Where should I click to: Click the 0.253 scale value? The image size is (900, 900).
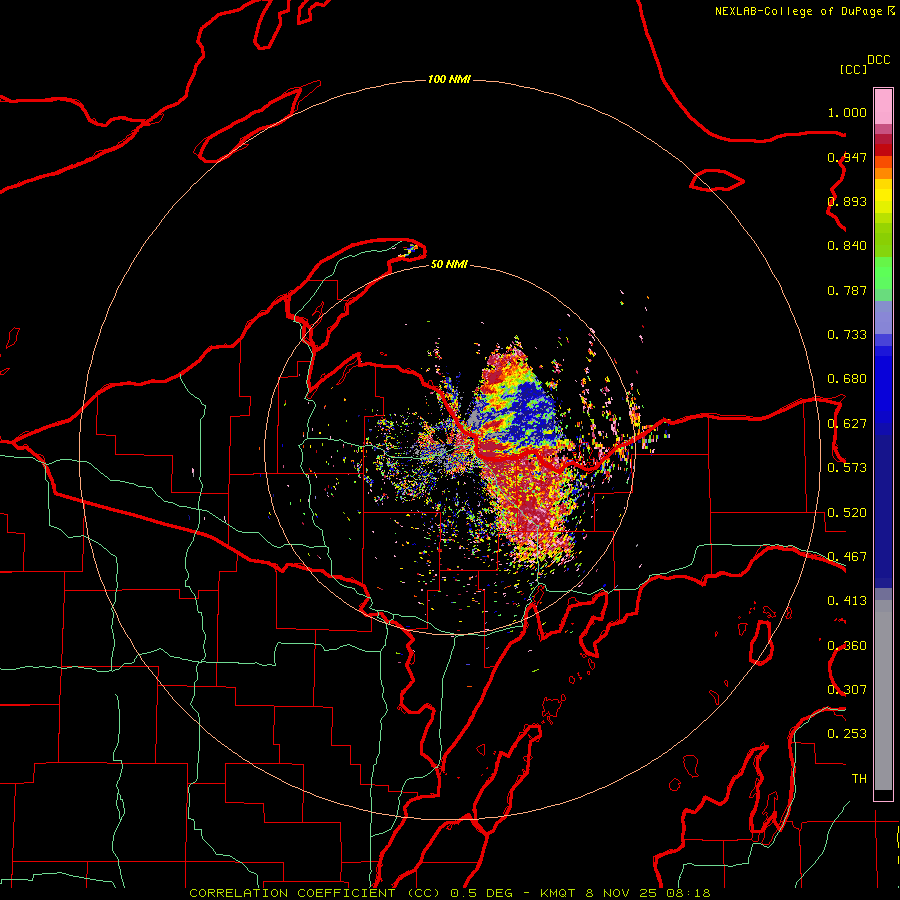847,734
